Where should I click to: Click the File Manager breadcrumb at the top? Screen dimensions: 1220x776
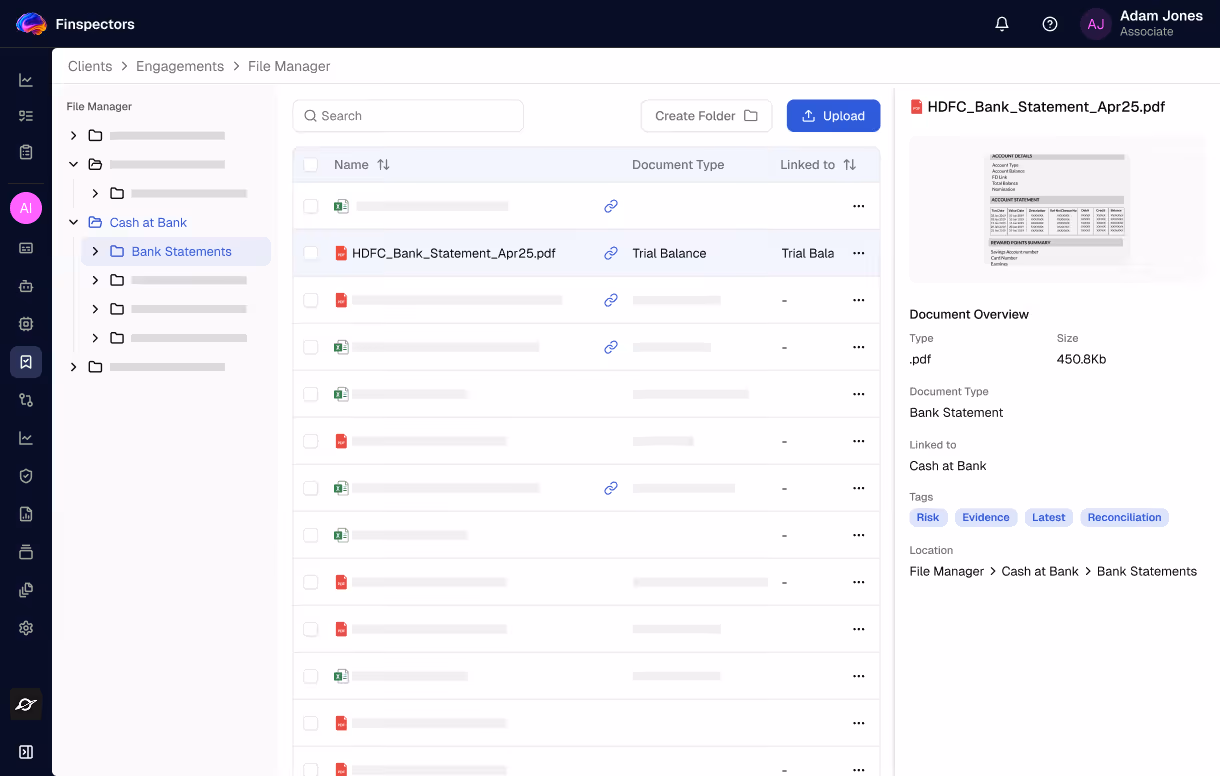pyautogui.click(x=289, y=66)
